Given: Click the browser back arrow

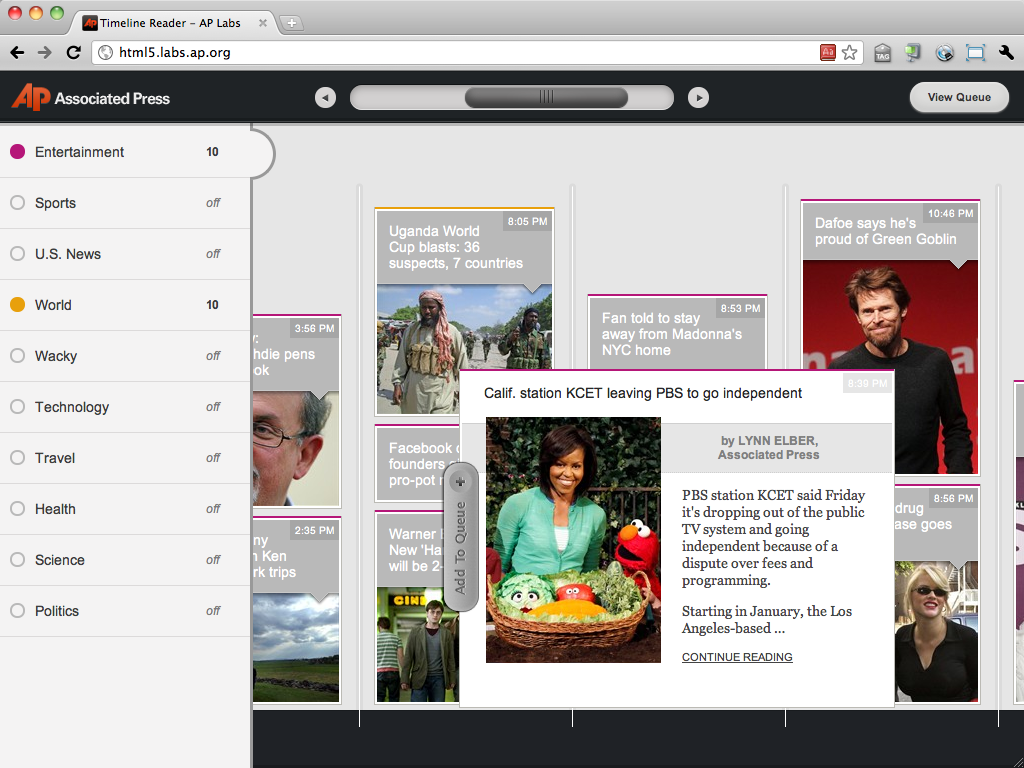Looking at the screenshot, I should point(18,53).
